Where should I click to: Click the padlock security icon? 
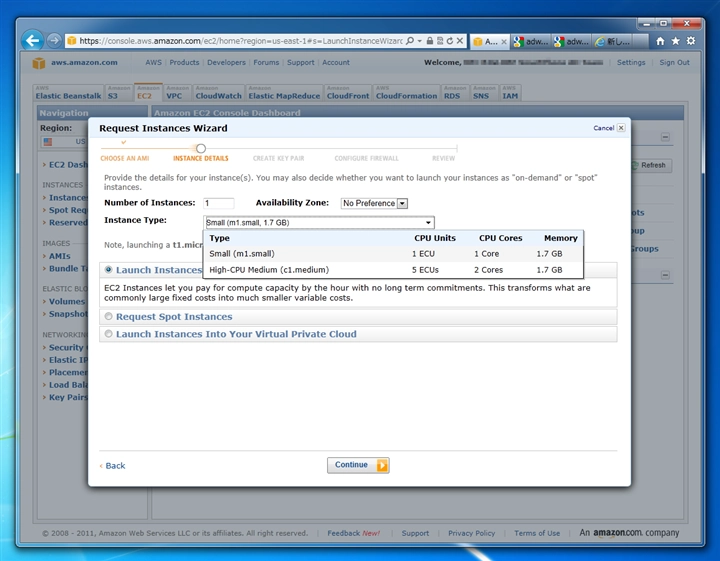pos(429,41)
